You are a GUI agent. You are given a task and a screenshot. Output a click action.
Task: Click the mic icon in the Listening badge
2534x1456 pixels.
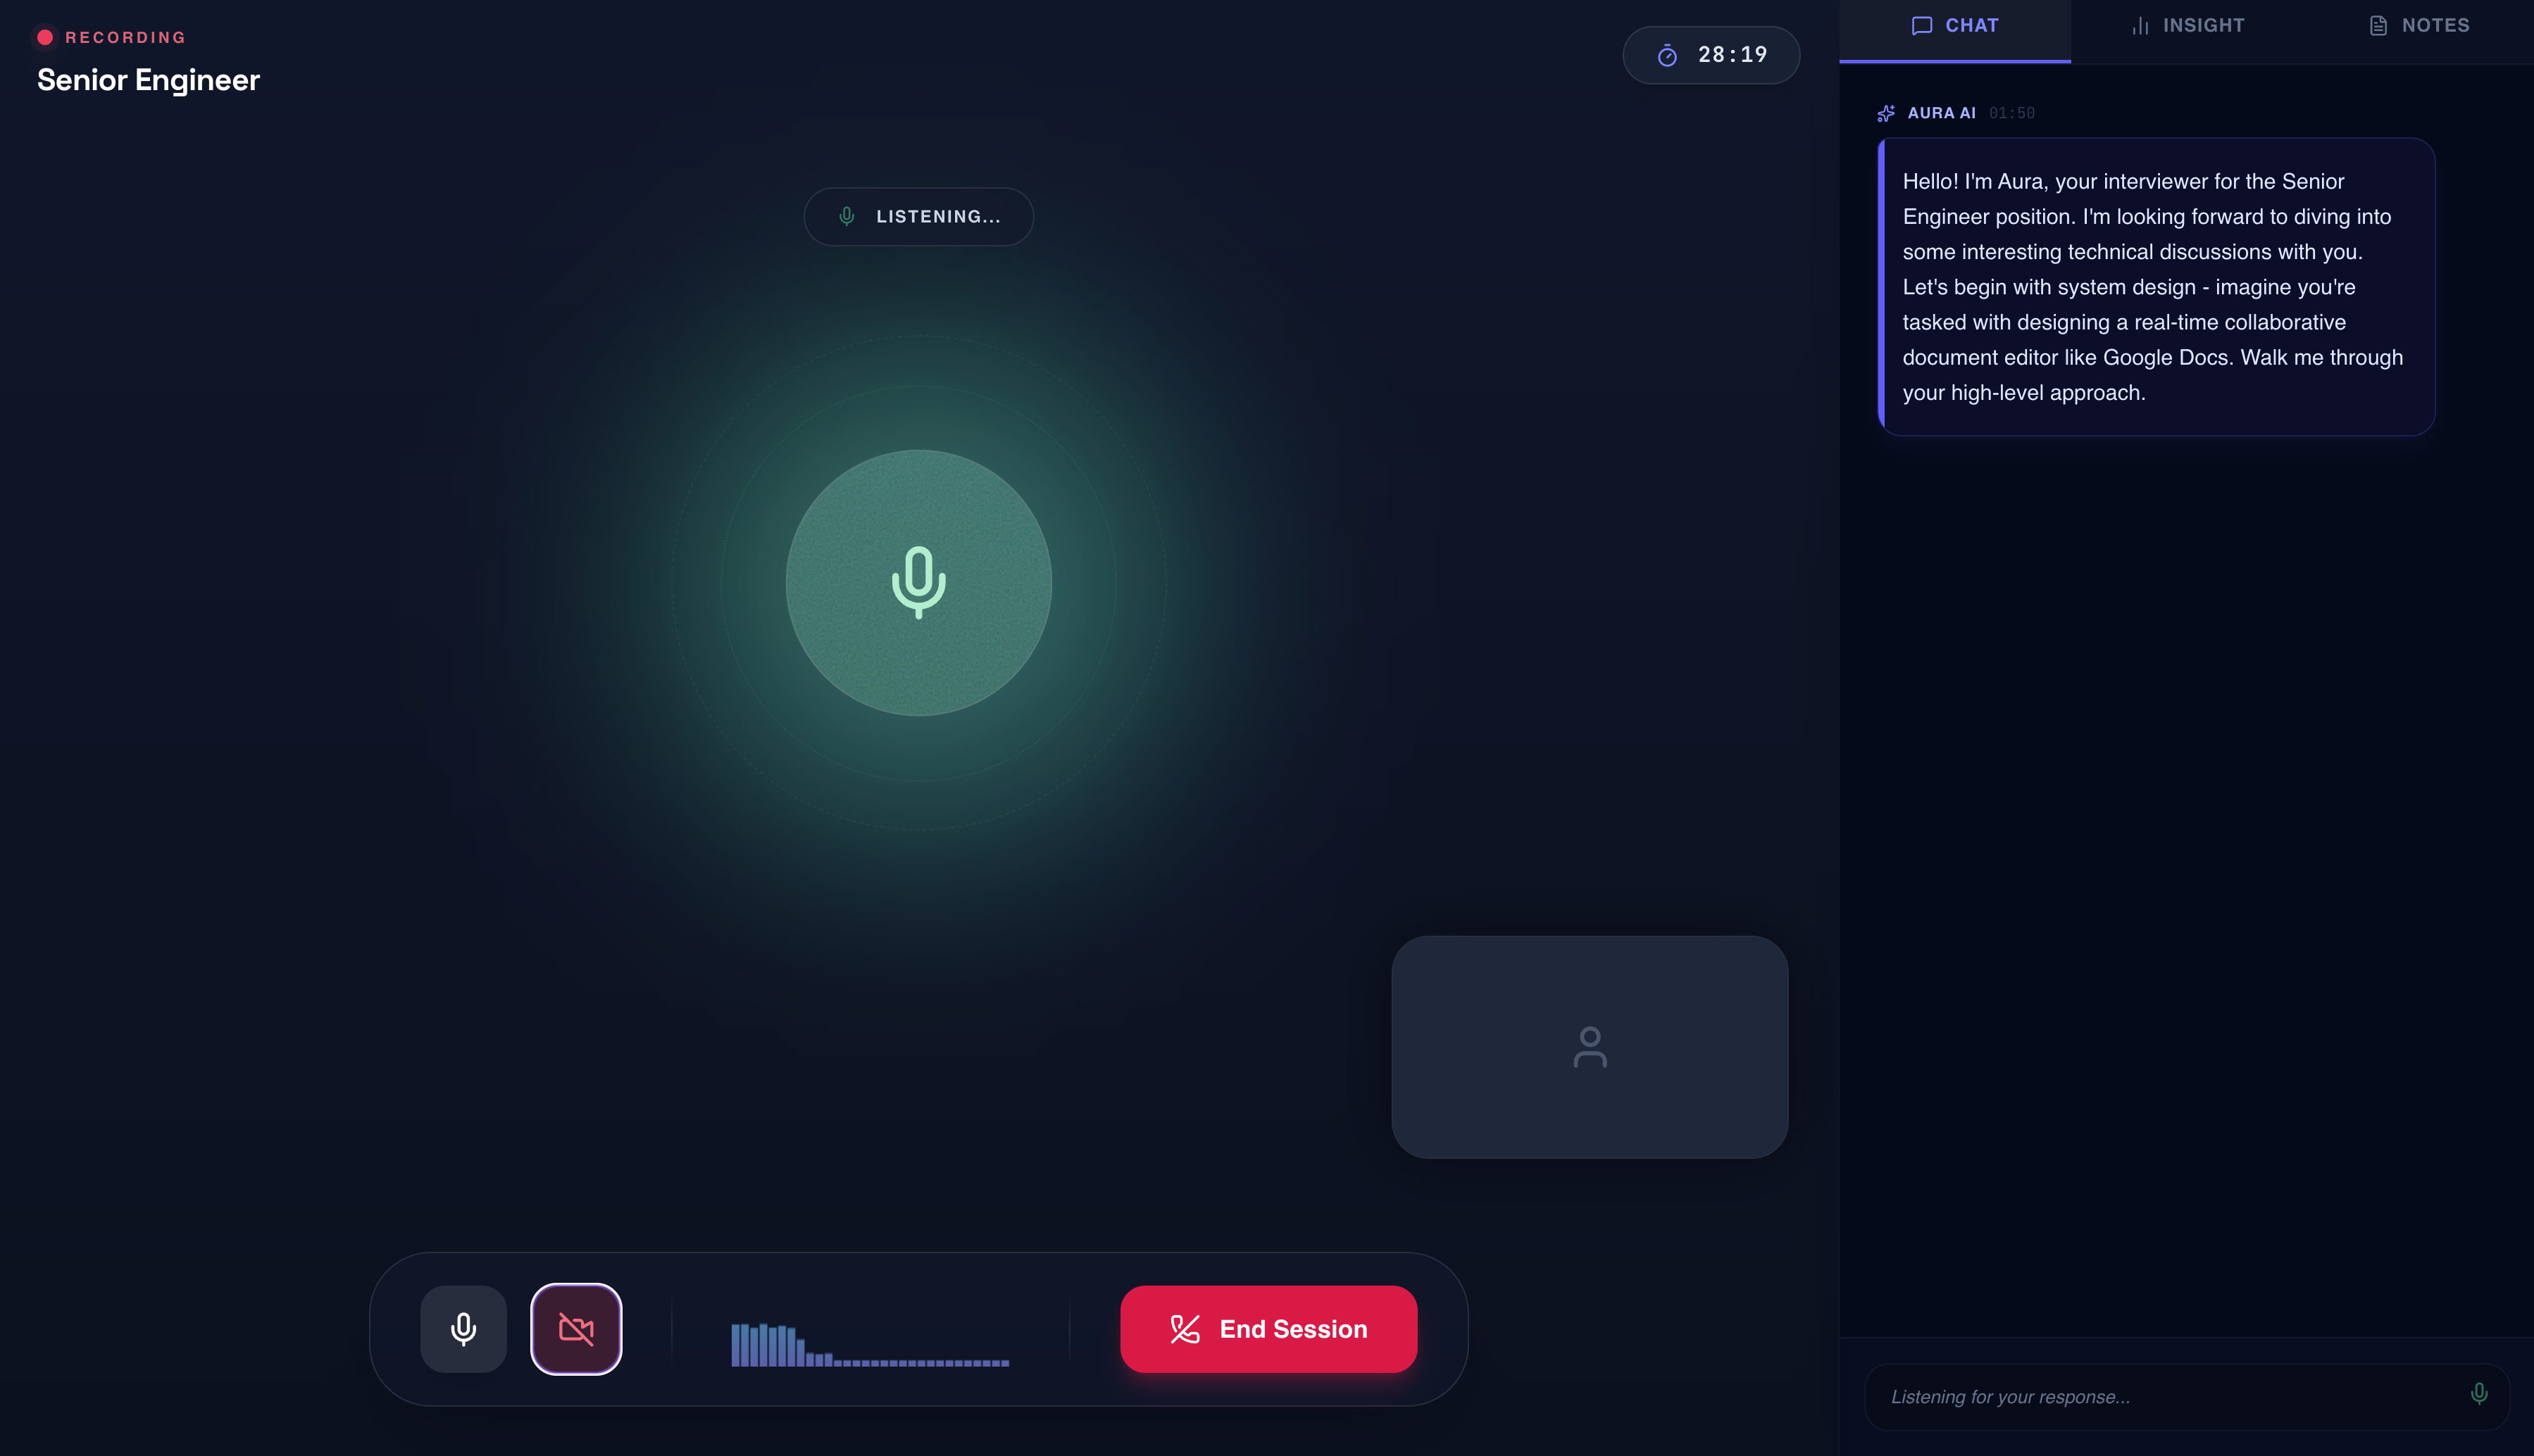pyautogui.click(x=846, y=216)
